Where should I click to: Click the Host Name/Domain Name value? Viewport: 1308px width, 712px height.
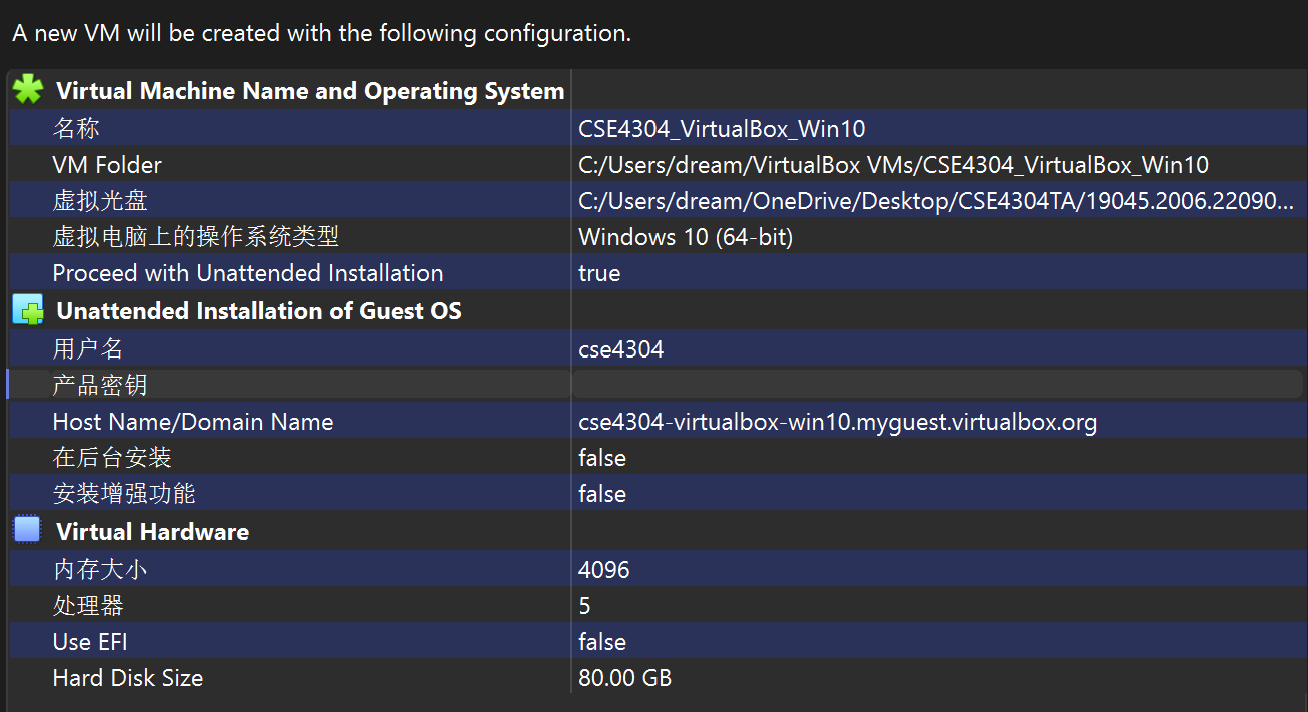point(837,422)
